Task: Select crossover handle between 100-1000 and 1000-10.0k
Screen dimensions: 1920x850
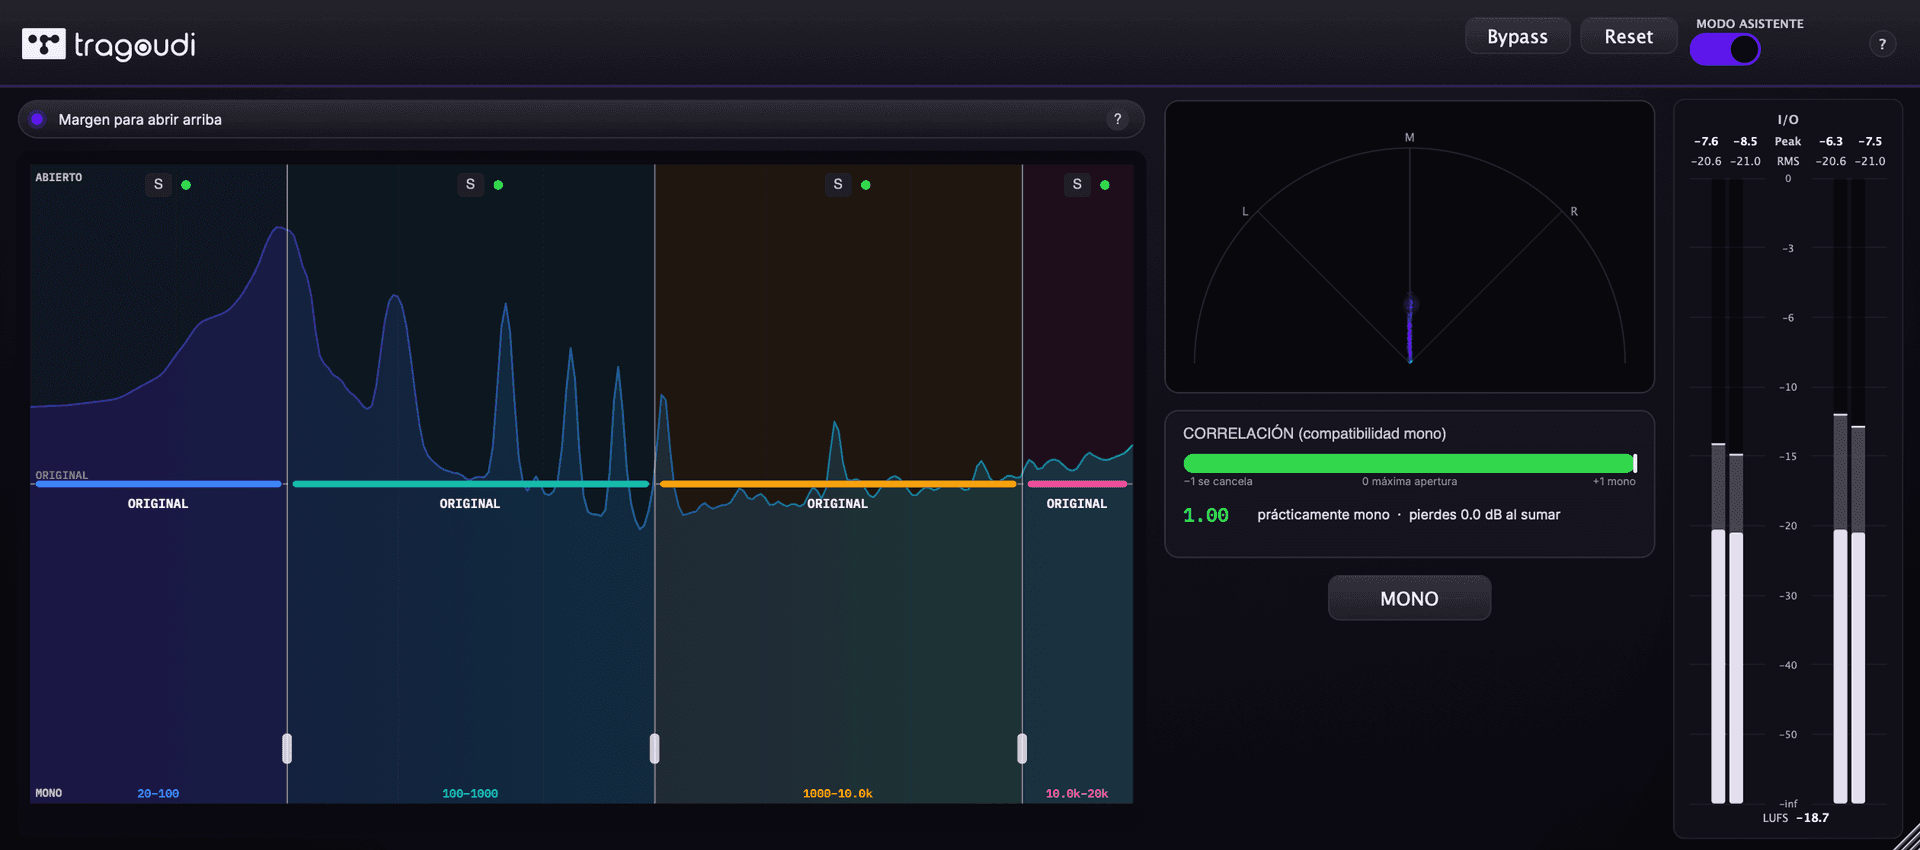Action: [655, 748]
